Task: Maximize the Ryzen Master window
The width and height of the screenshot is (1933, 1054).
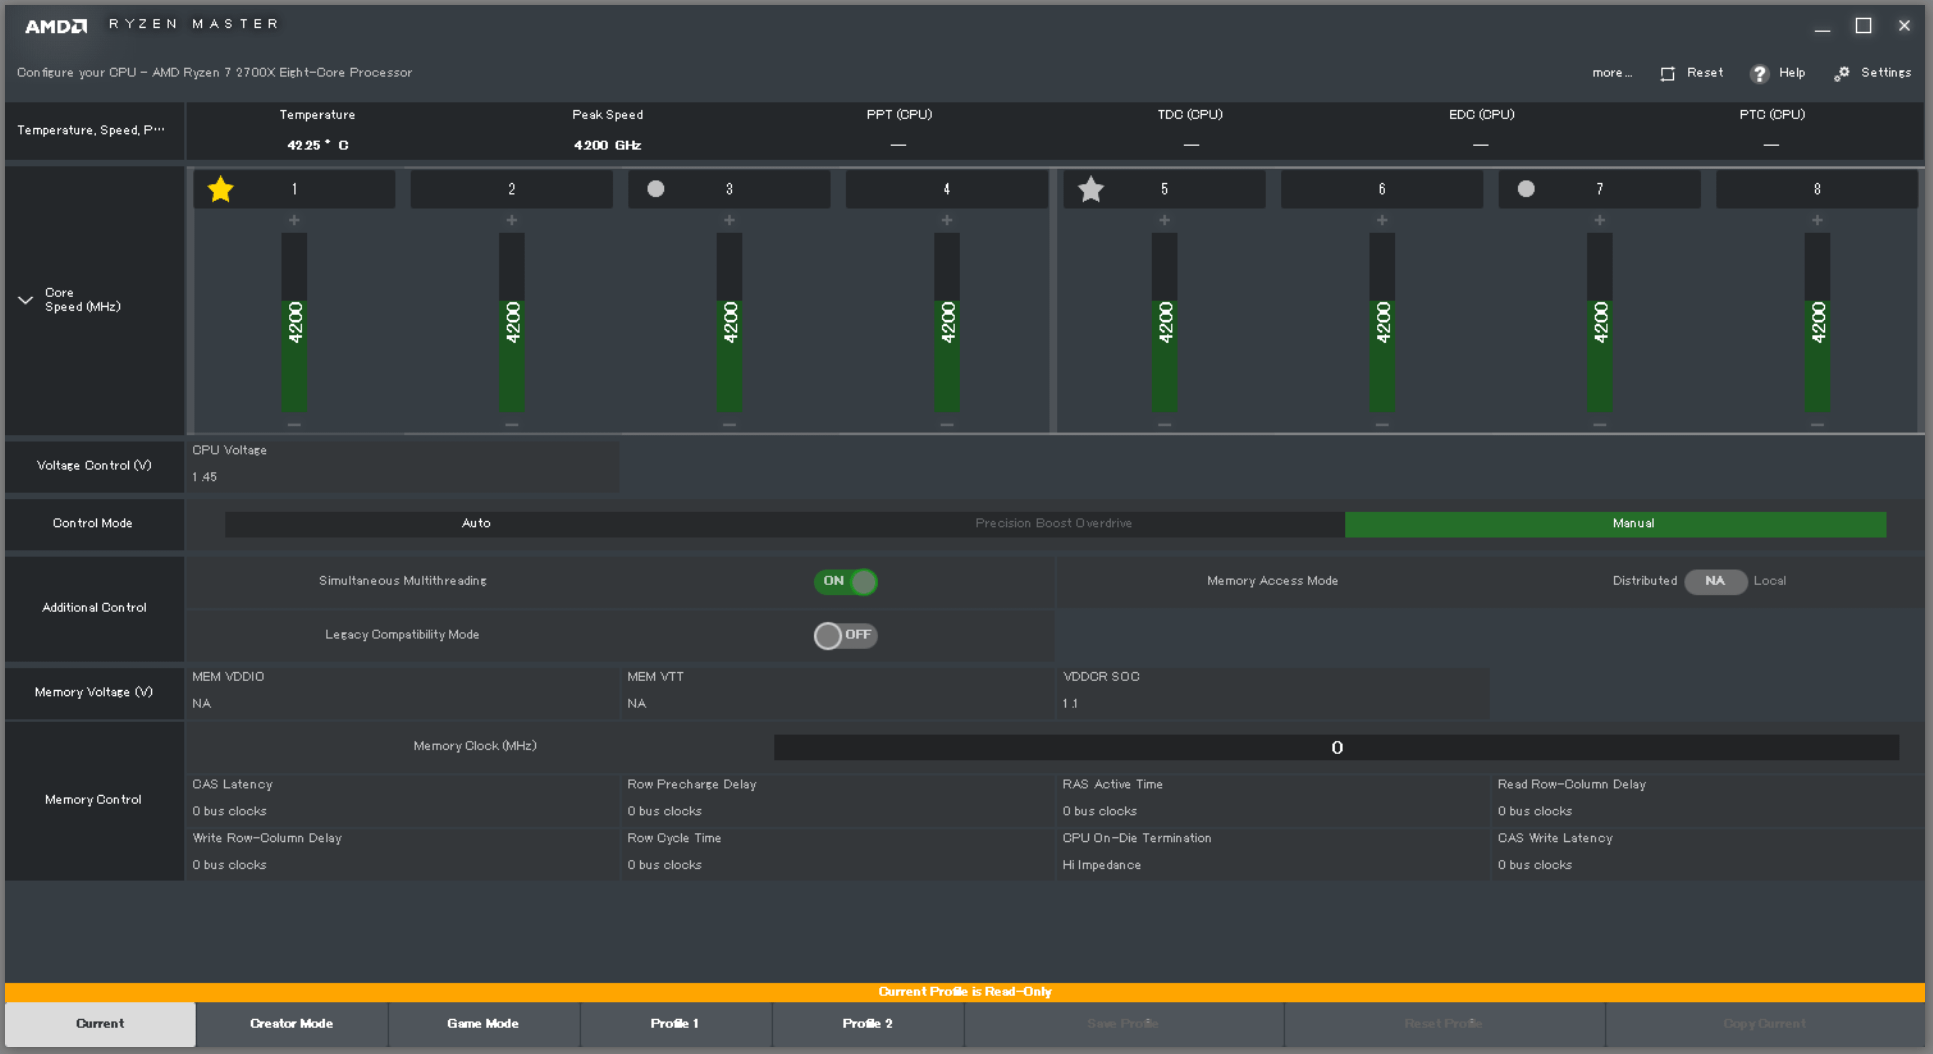Action: (x=1863, y=26)
